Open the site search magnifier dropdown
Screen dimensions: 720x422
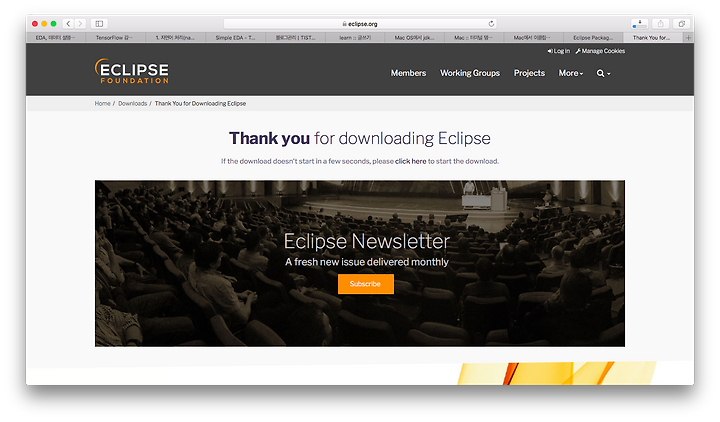tap(603, 73)
